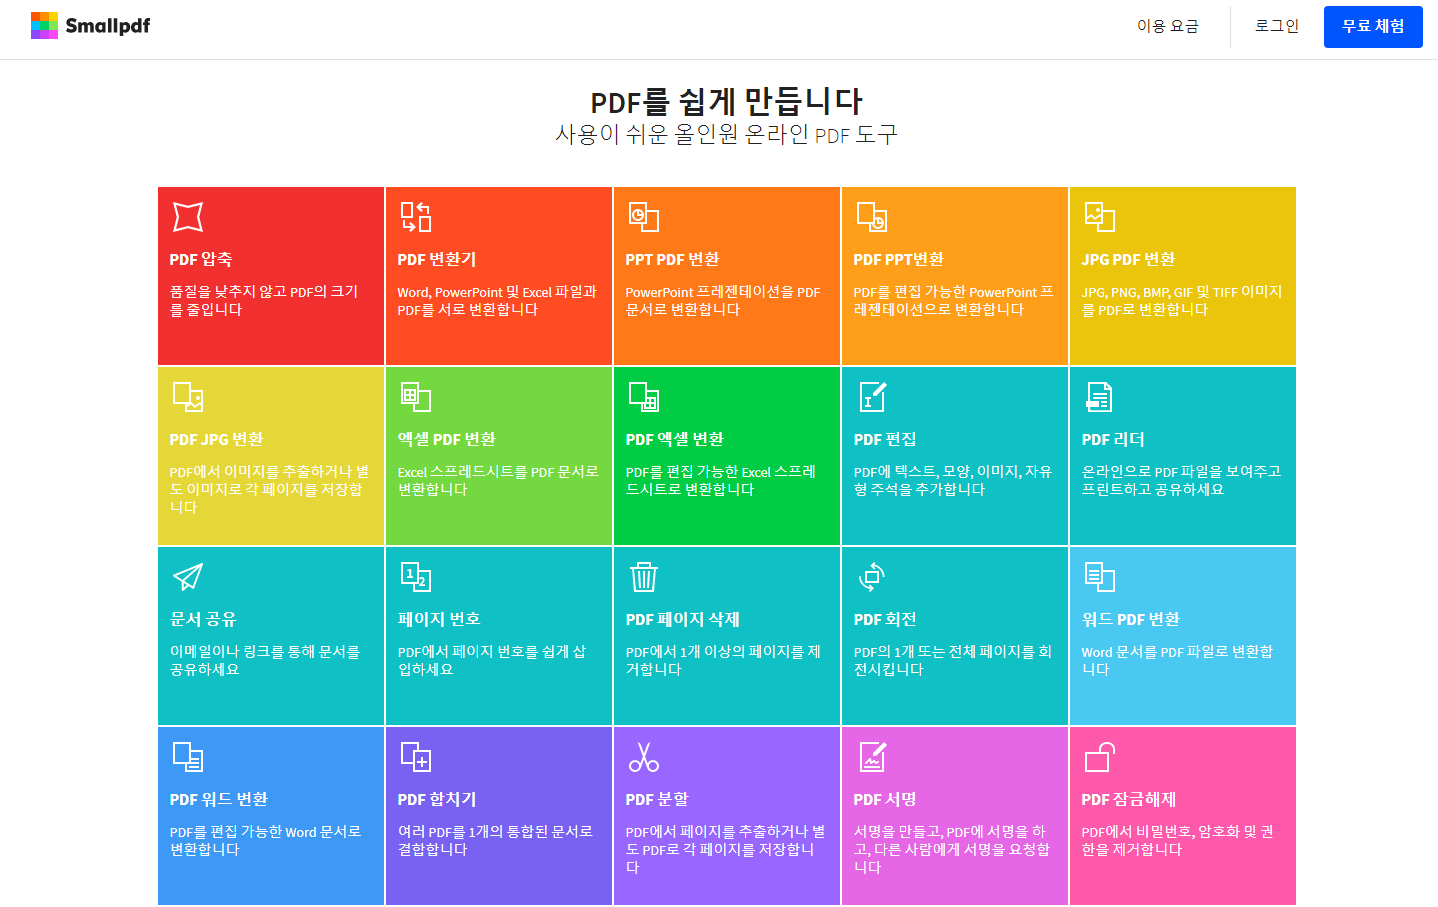Select the PPT PDF 변환 title
This screenshot has height=907, width=1438.
673,260
